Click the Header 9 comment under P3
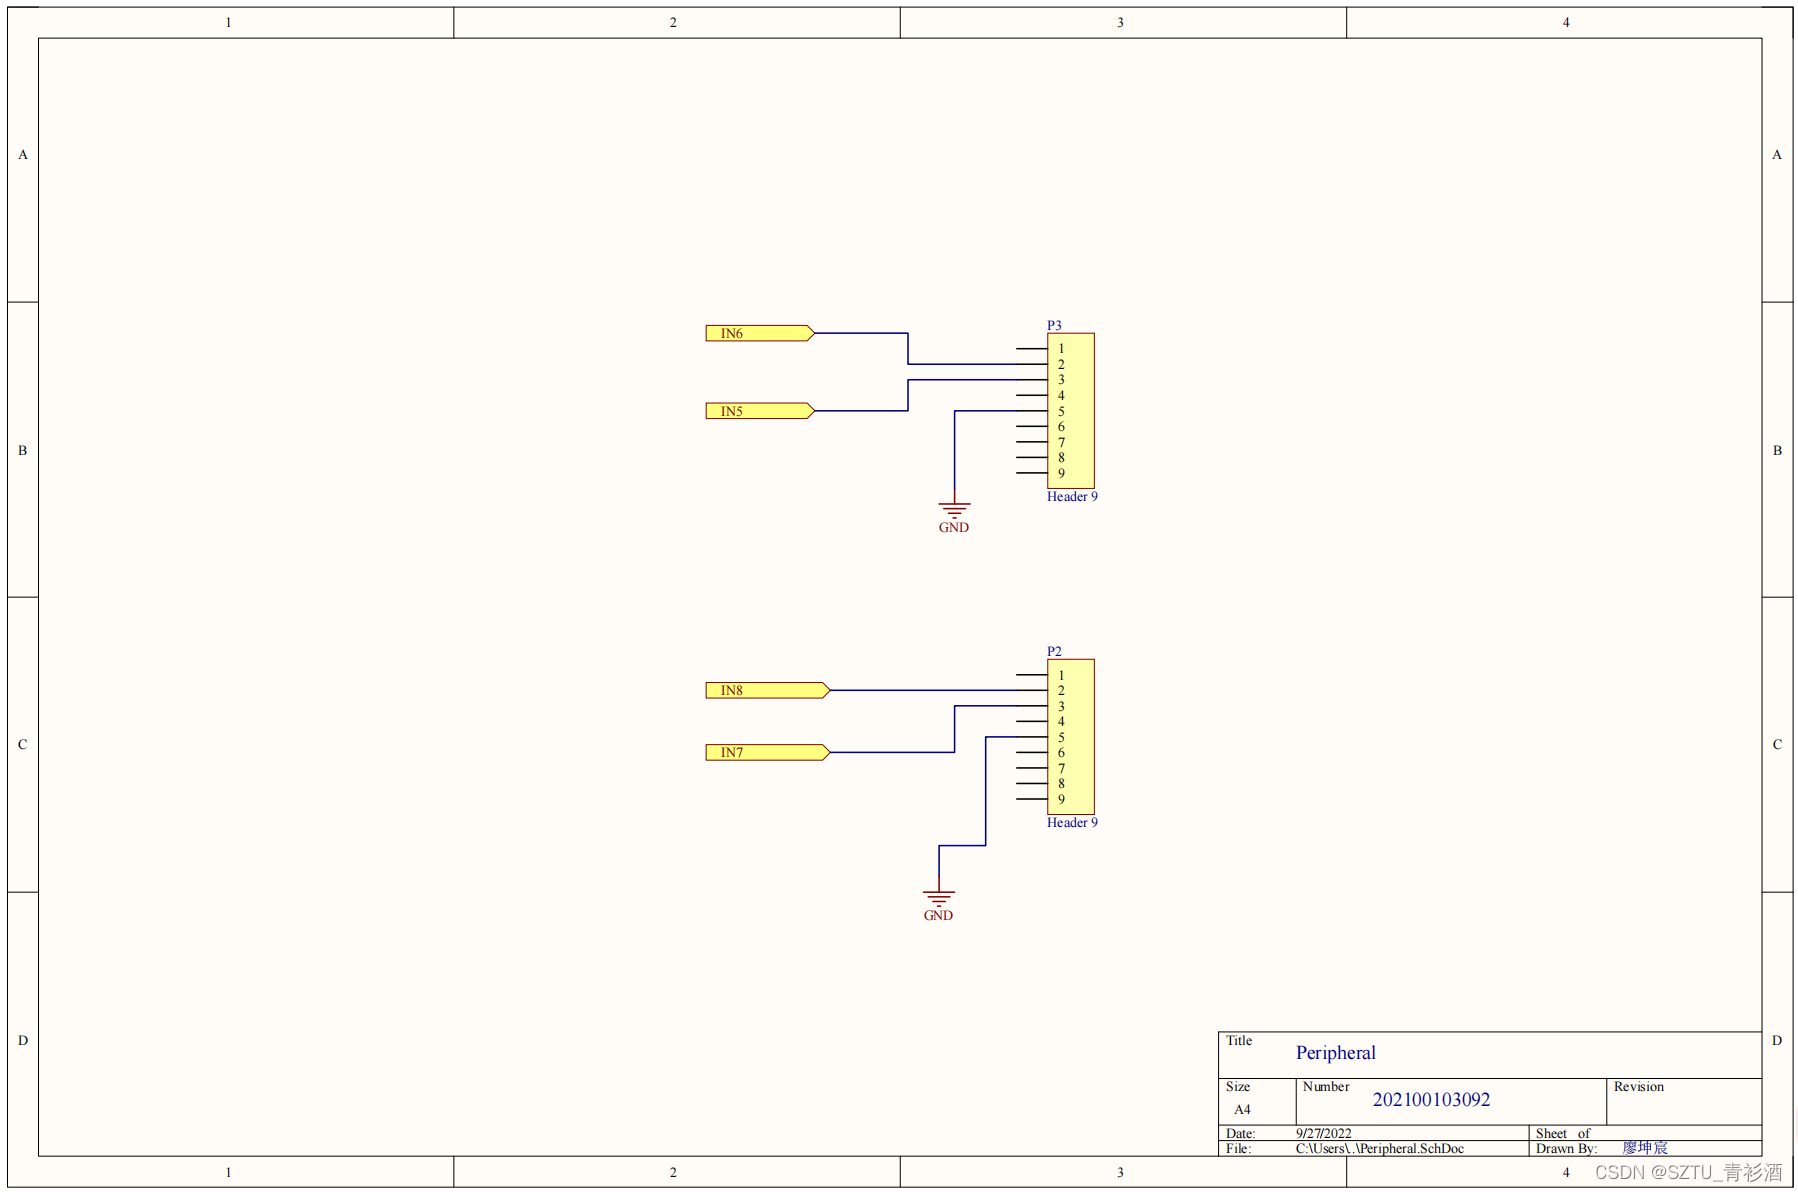This screenshot has width=1798, height=1192. (x=1072, y=497)
